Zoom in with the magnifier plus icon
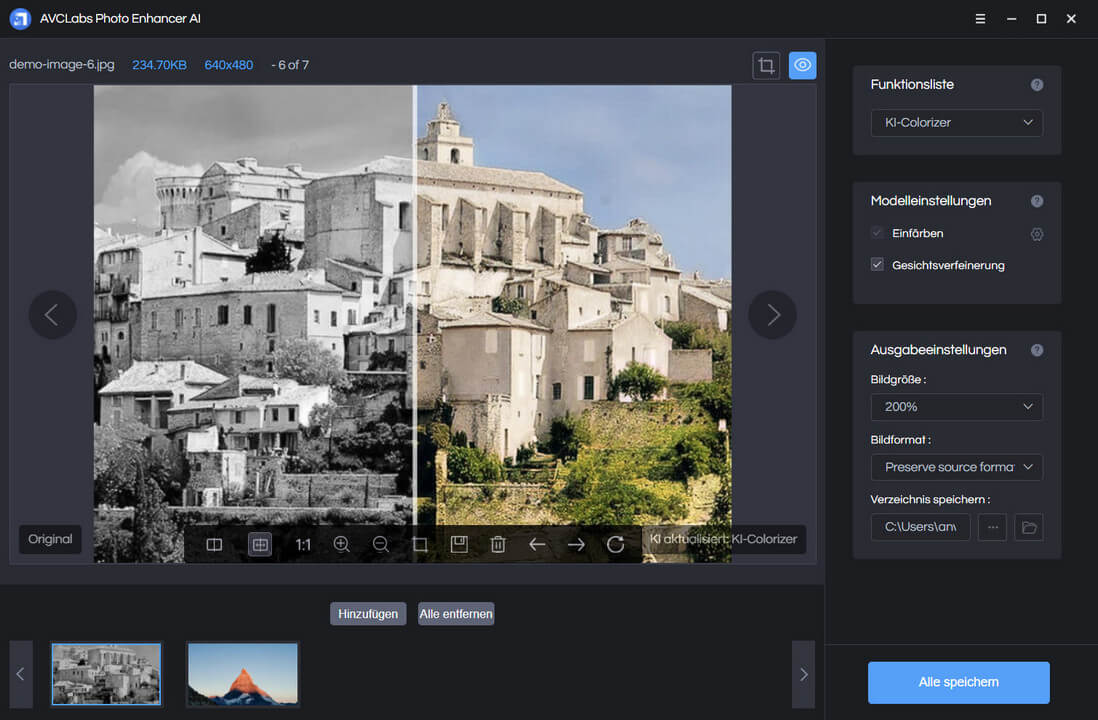This screenshot has width=1098, height=720. click(342, 544)
